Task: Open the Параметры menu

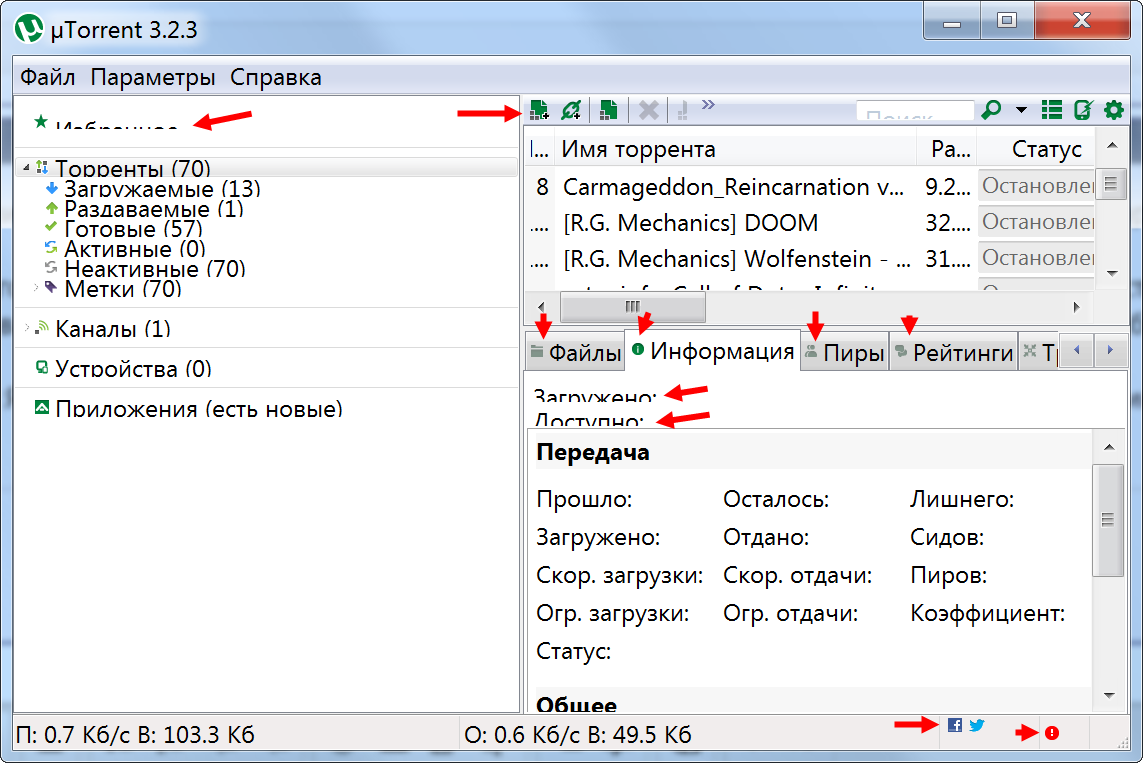Action: click(155, 76)
